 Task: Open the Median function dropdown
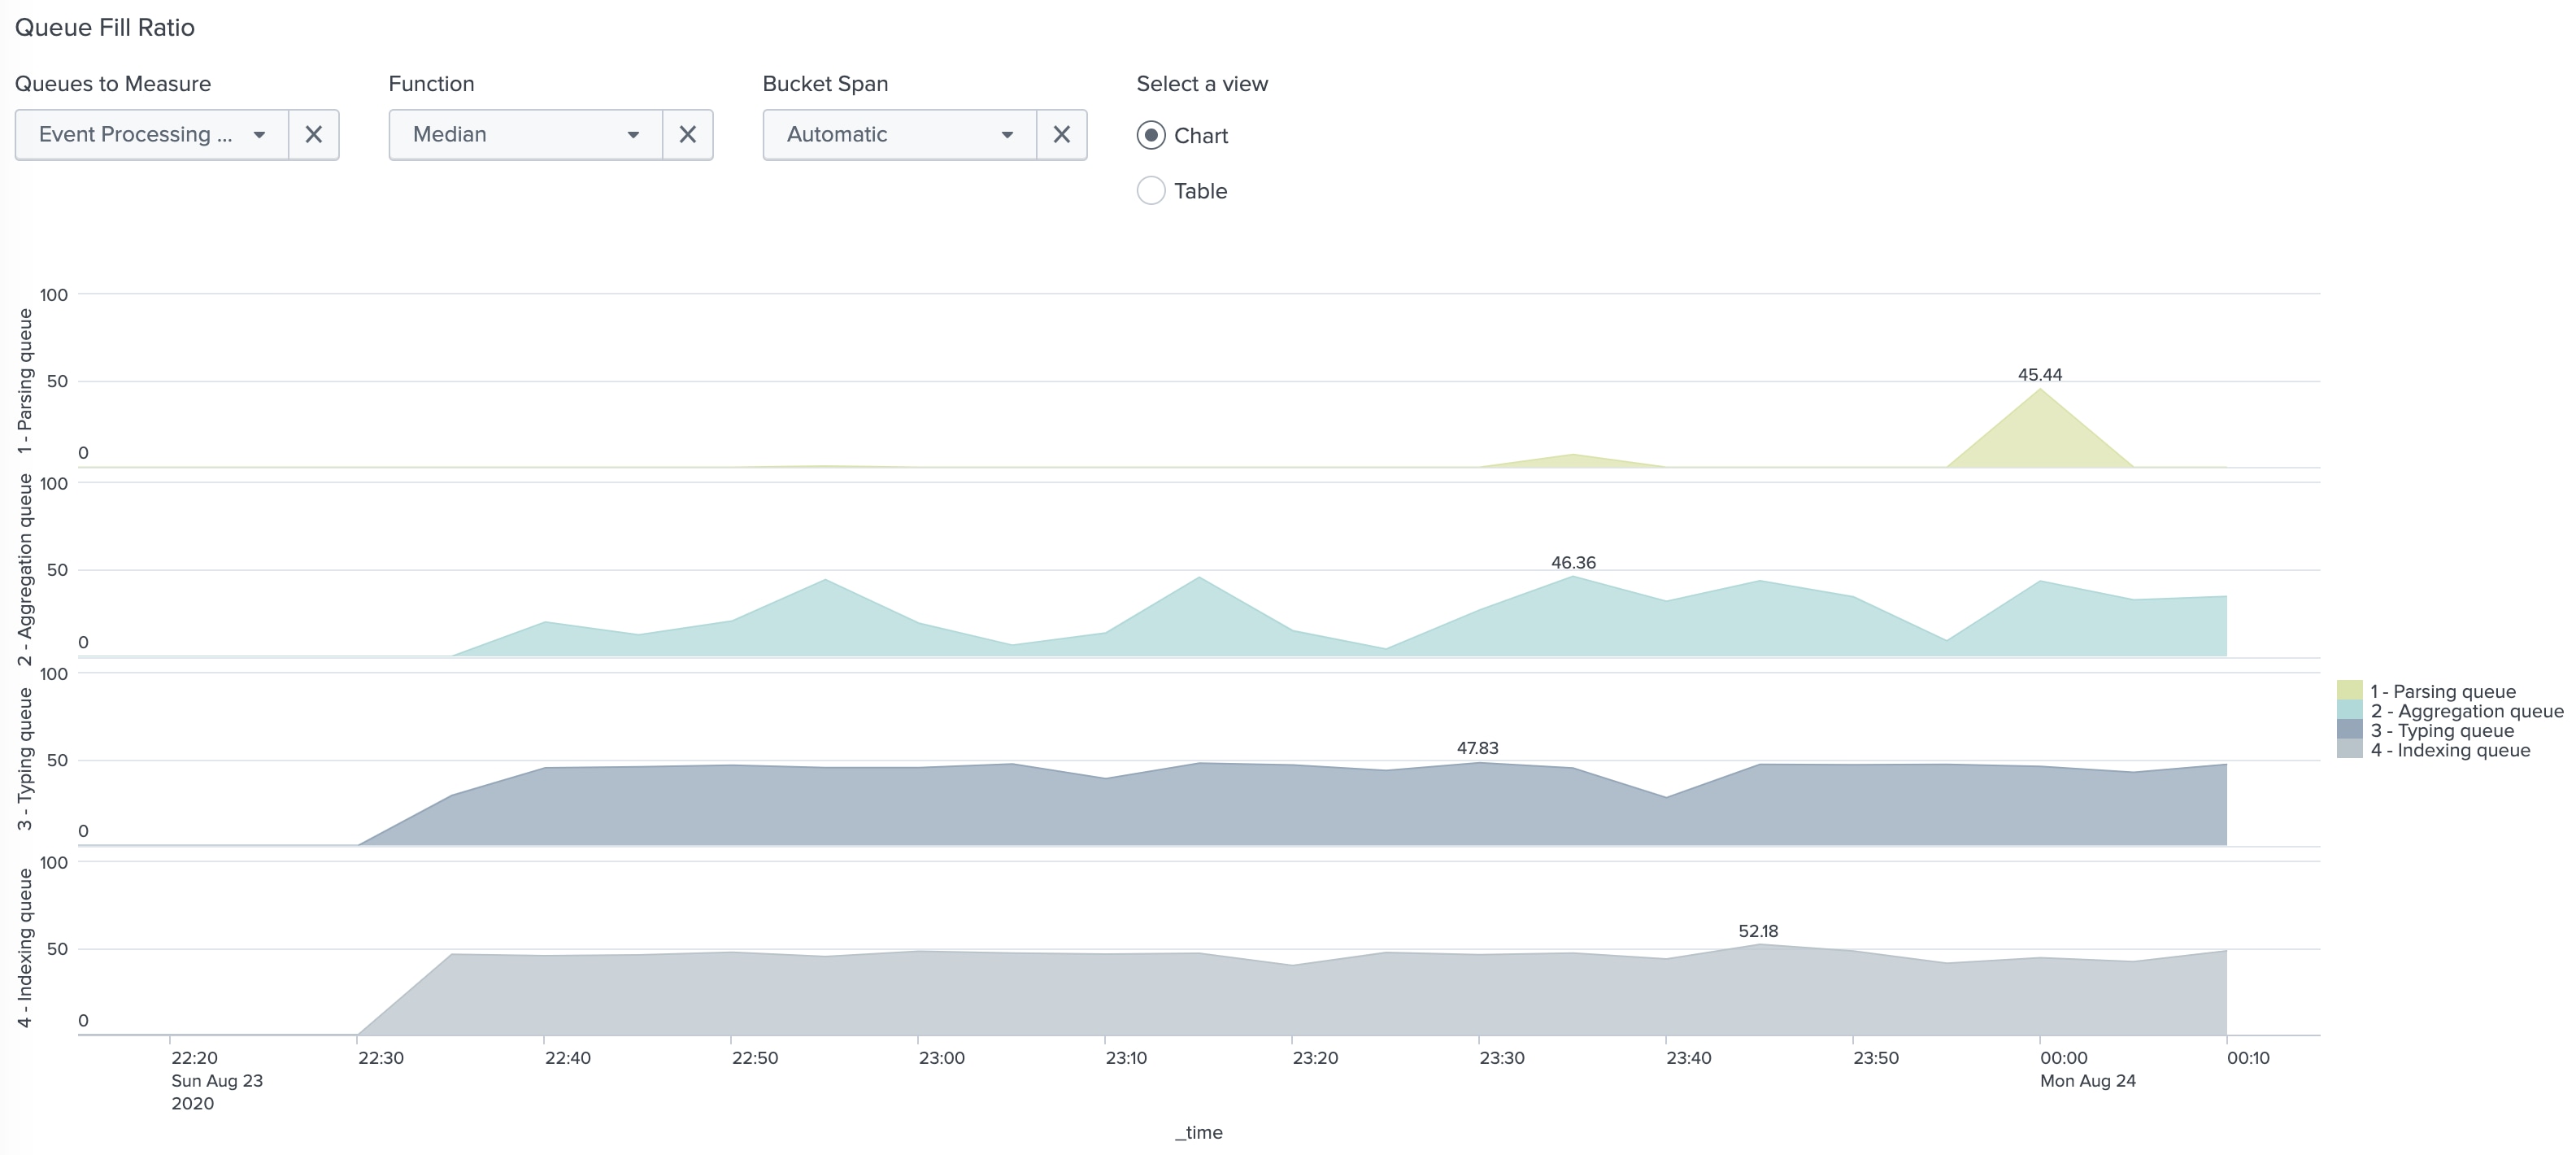526,134
